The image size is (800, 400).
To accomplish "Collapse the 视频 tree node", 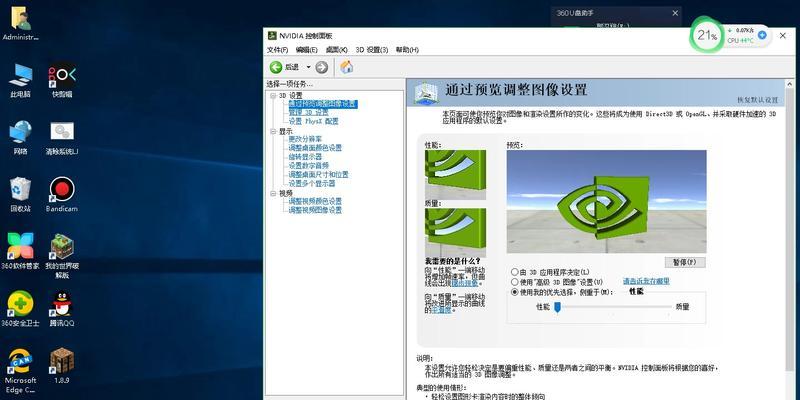I will tap(272, 193).
